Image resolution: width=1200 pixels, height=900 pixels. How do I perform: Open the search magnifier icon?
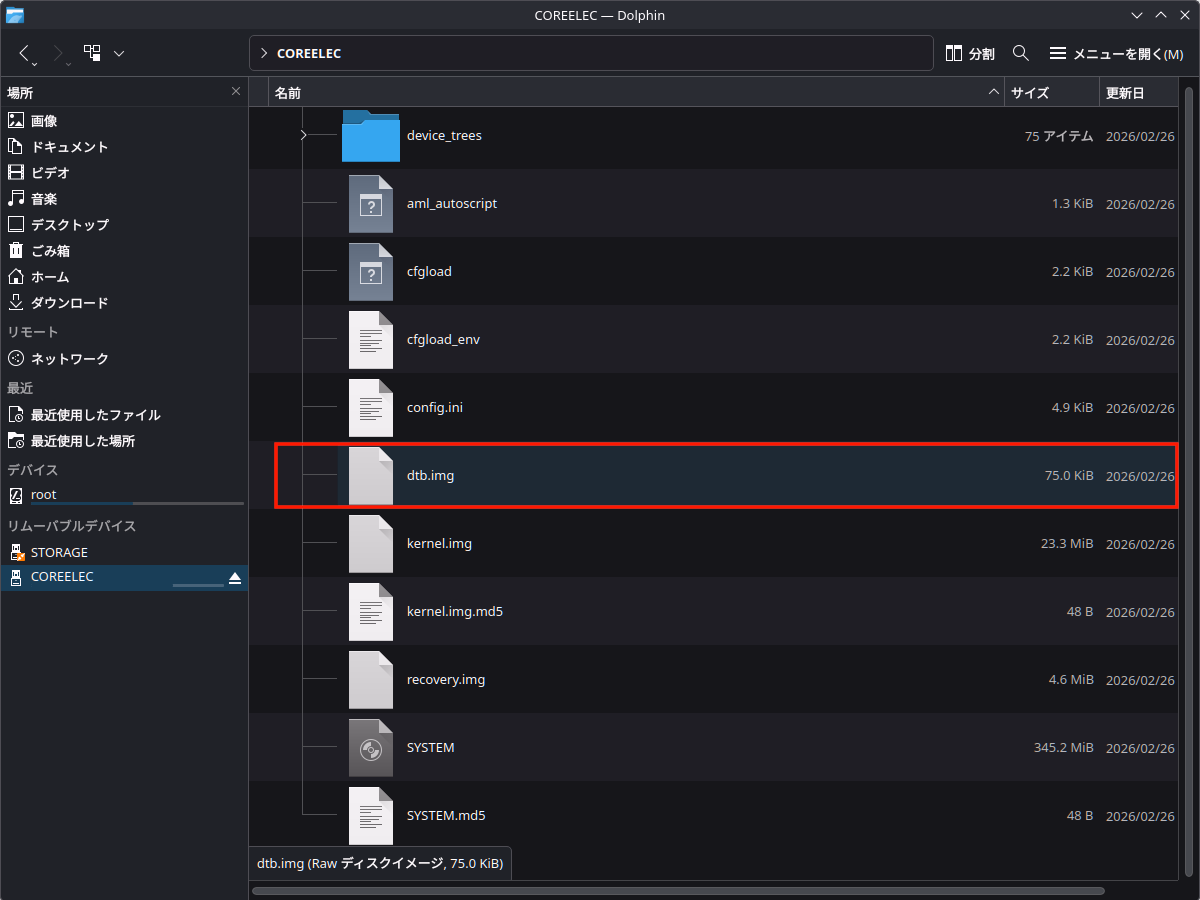click(1021, 52)
